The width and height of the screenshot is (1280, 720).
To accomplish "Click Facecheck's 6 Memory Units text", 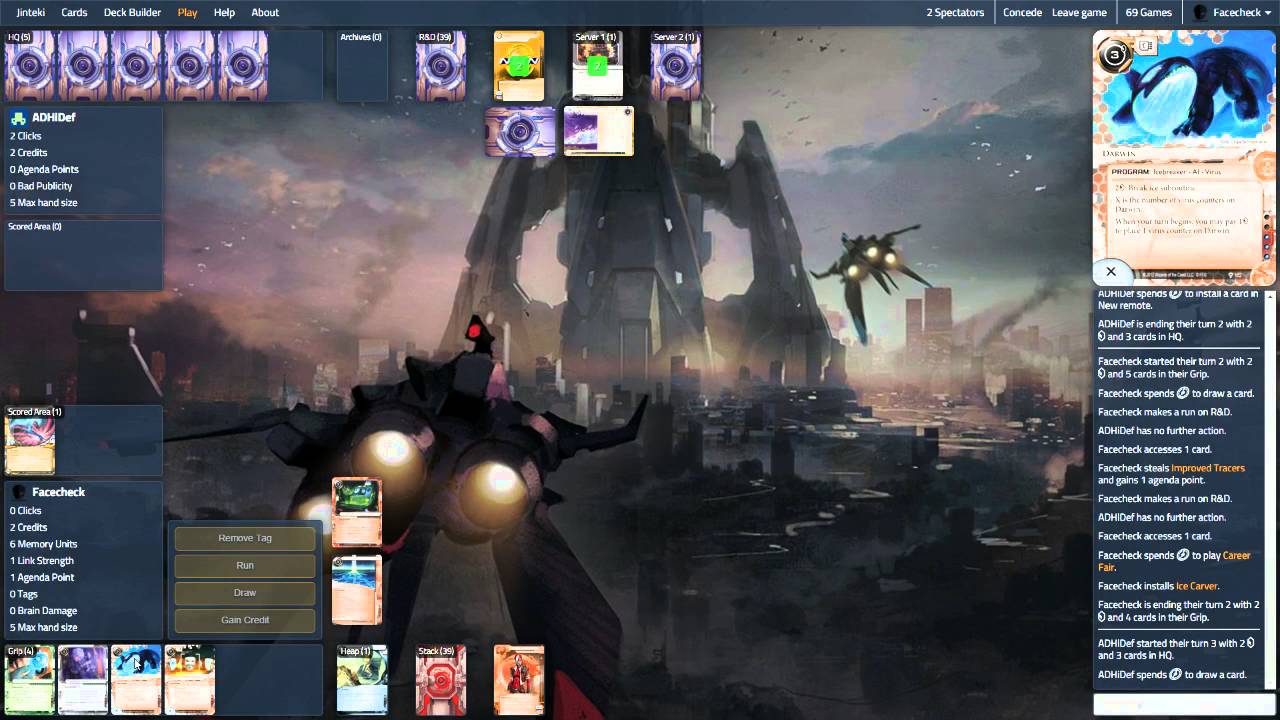I will tap(43, 544).
